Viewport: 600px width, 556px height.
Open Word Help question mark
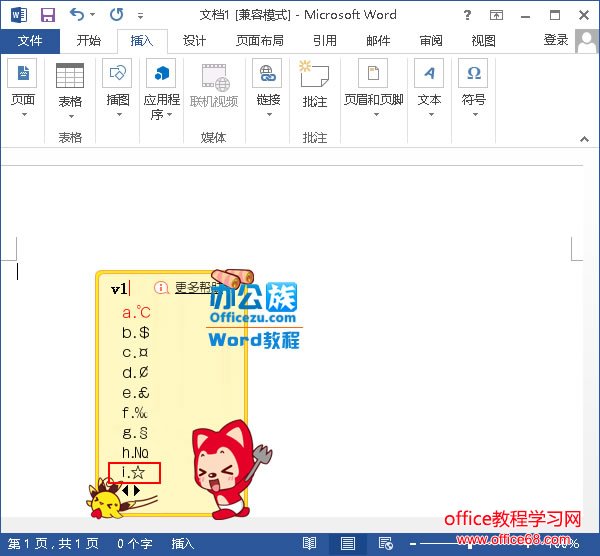coord(467,15)
